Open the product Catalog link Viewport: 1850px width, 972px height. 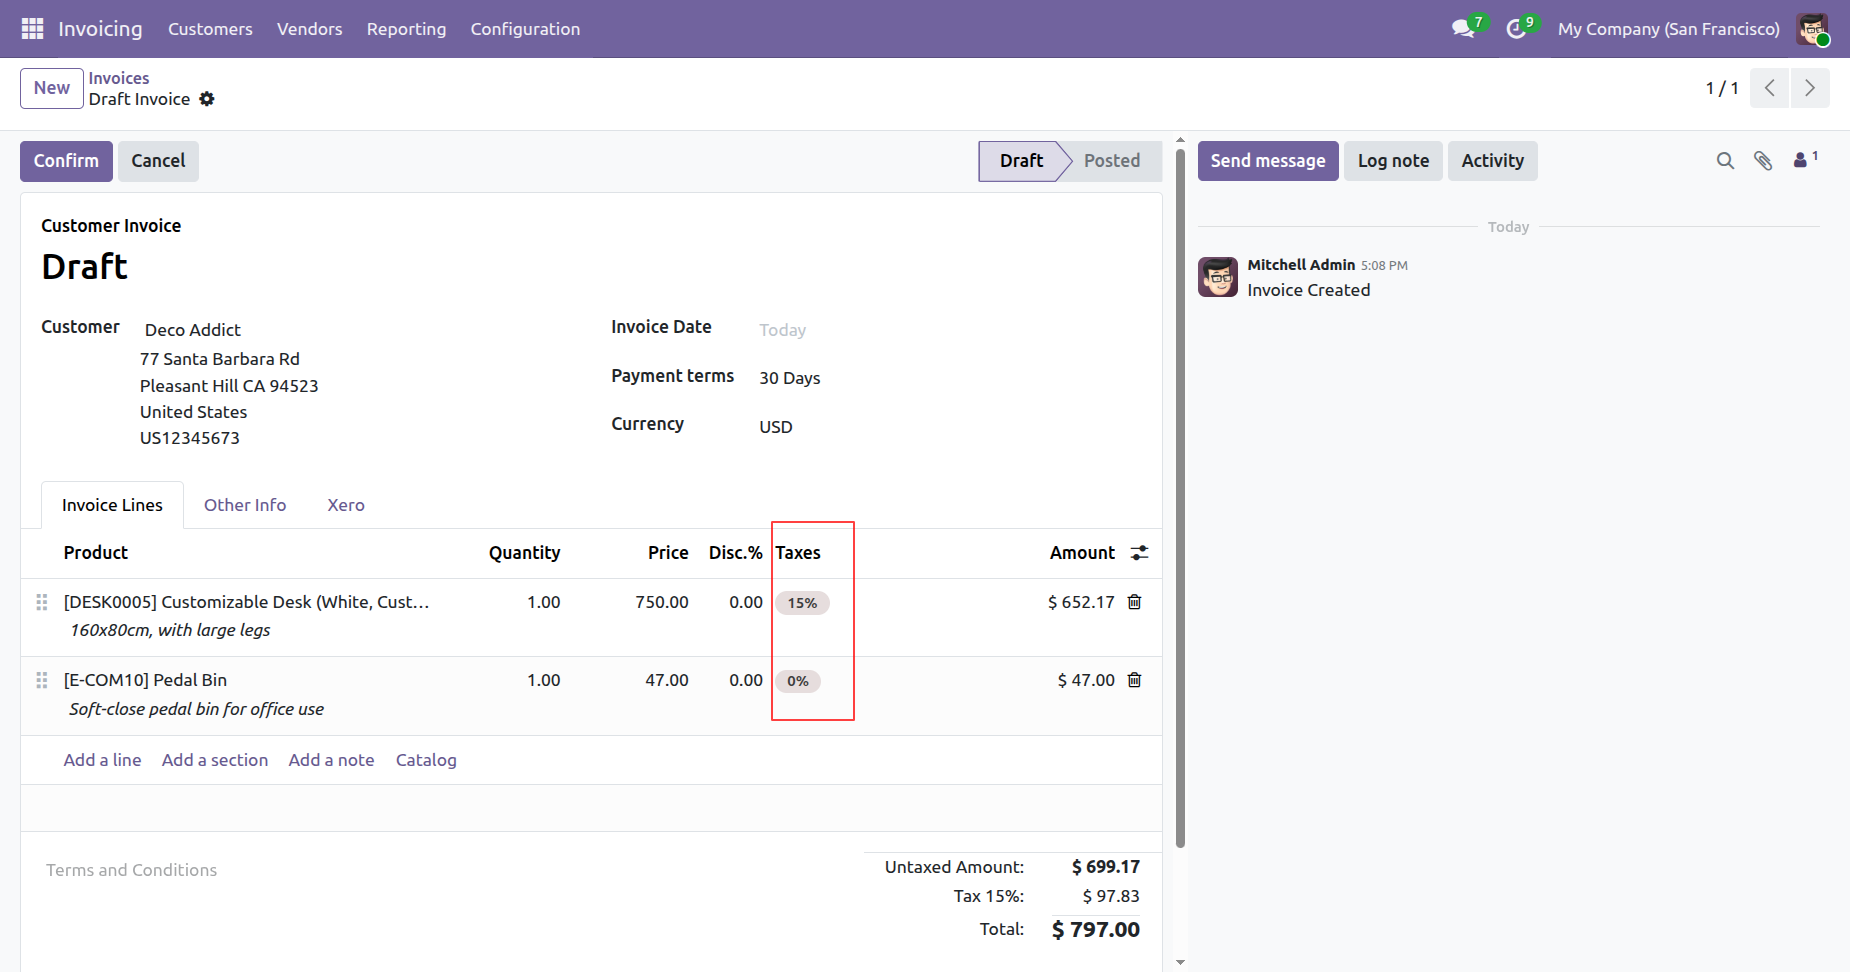426,760
